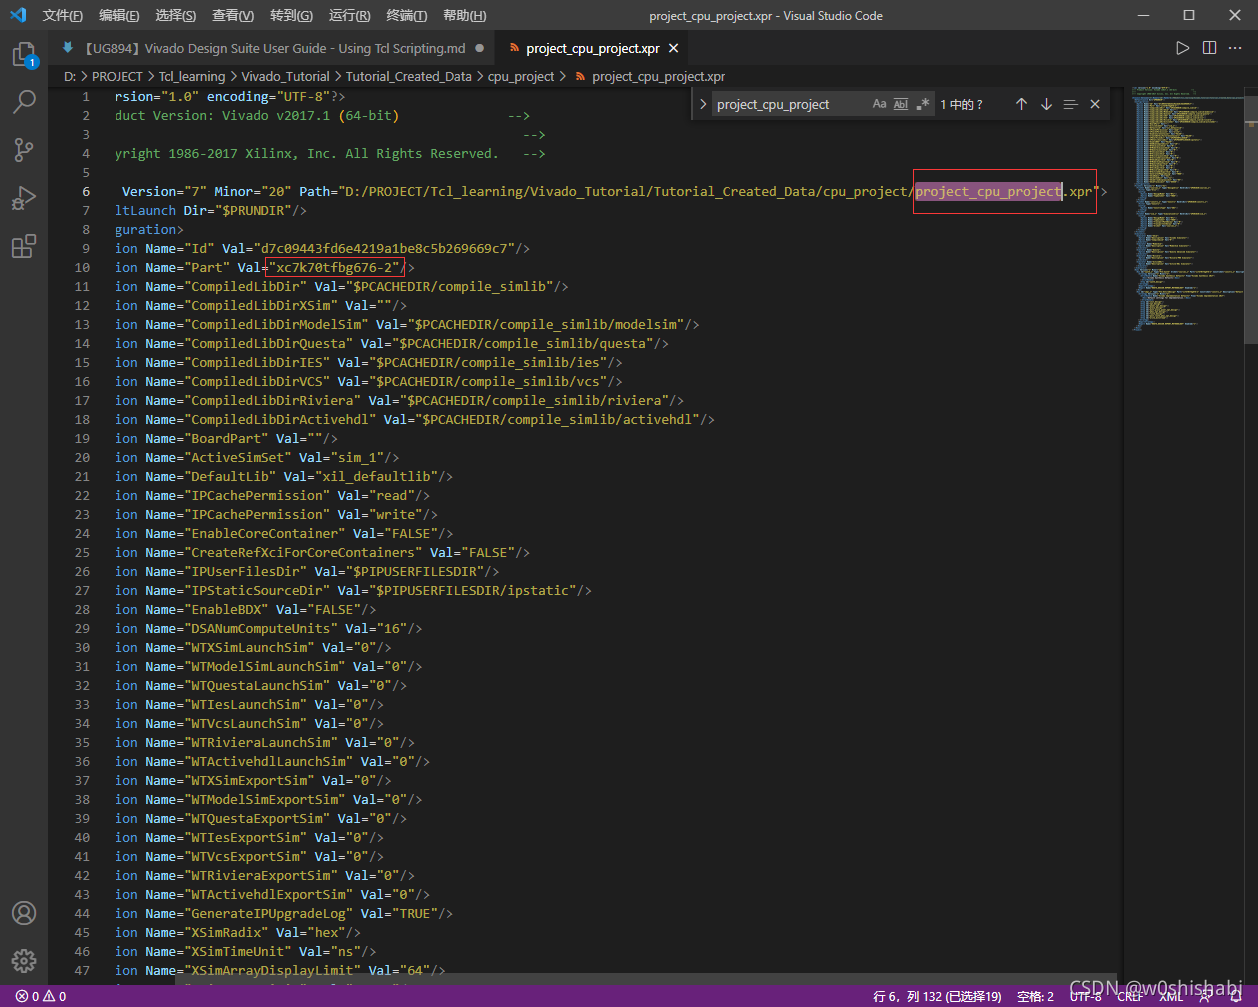Split the editor to the right

pos(1209,48)
